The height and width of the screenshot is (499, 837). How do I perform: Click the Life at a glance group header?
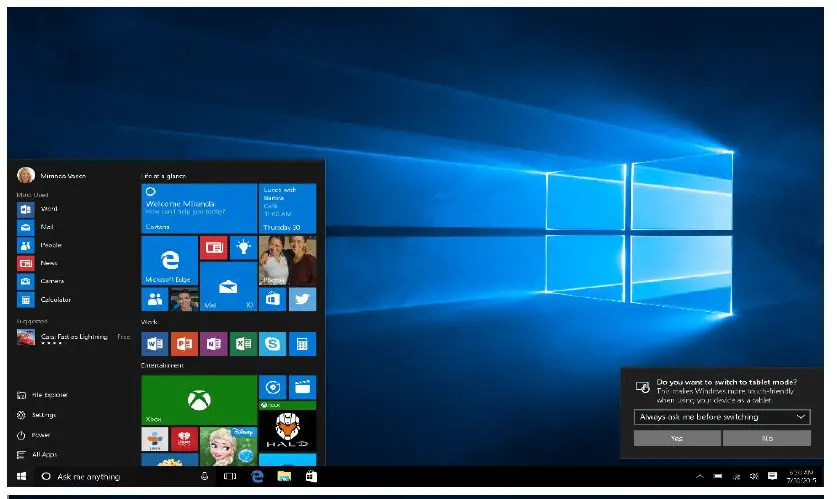pos(163,176)
